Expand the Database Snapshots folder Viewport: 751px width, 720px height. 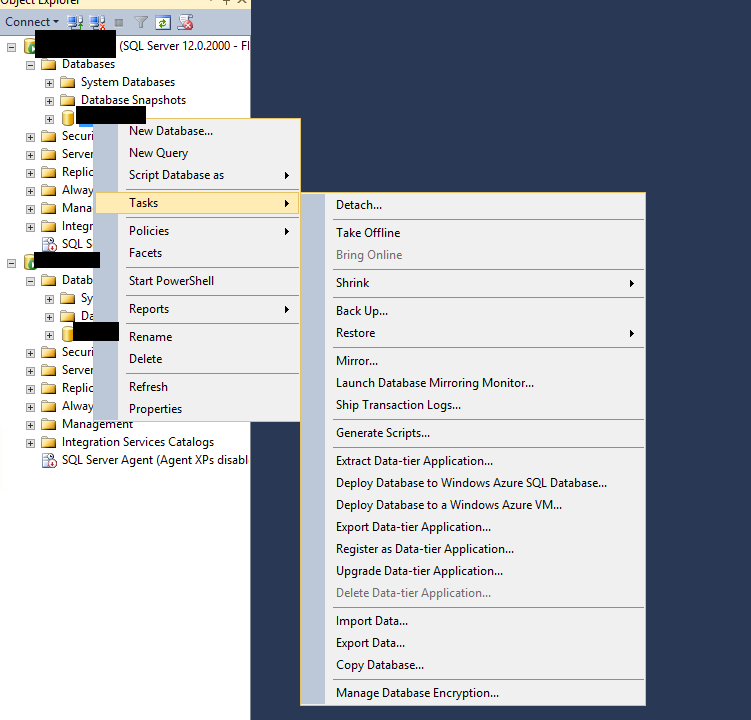point(49,101)
